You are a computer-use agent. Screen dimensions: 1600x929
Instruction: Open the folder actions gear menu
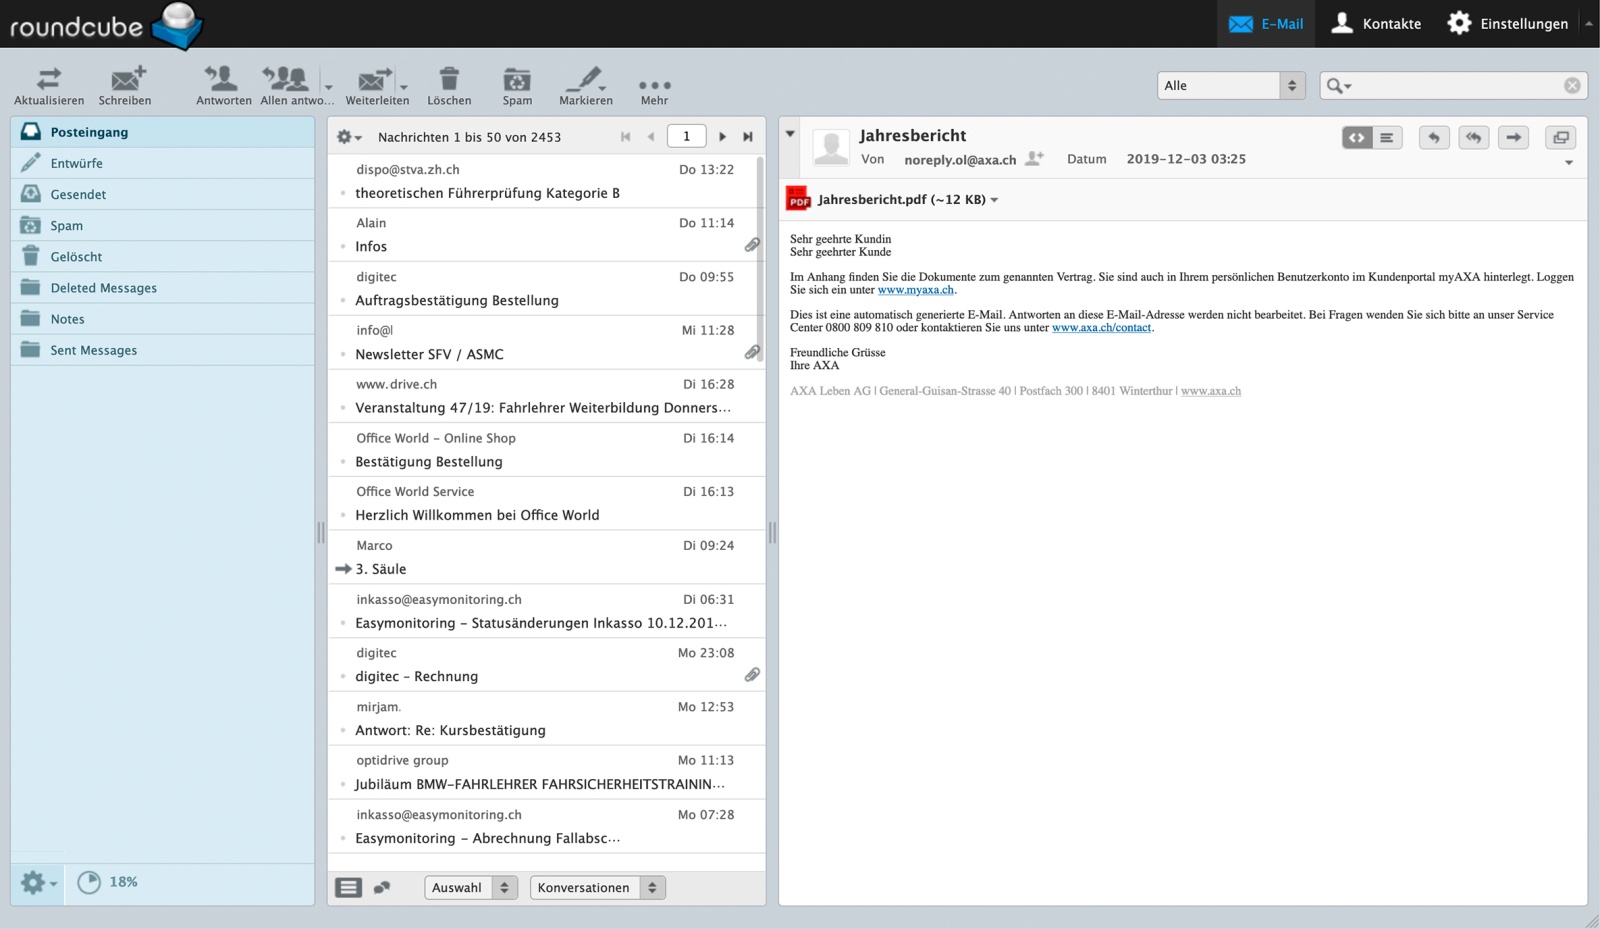(38, 882)
